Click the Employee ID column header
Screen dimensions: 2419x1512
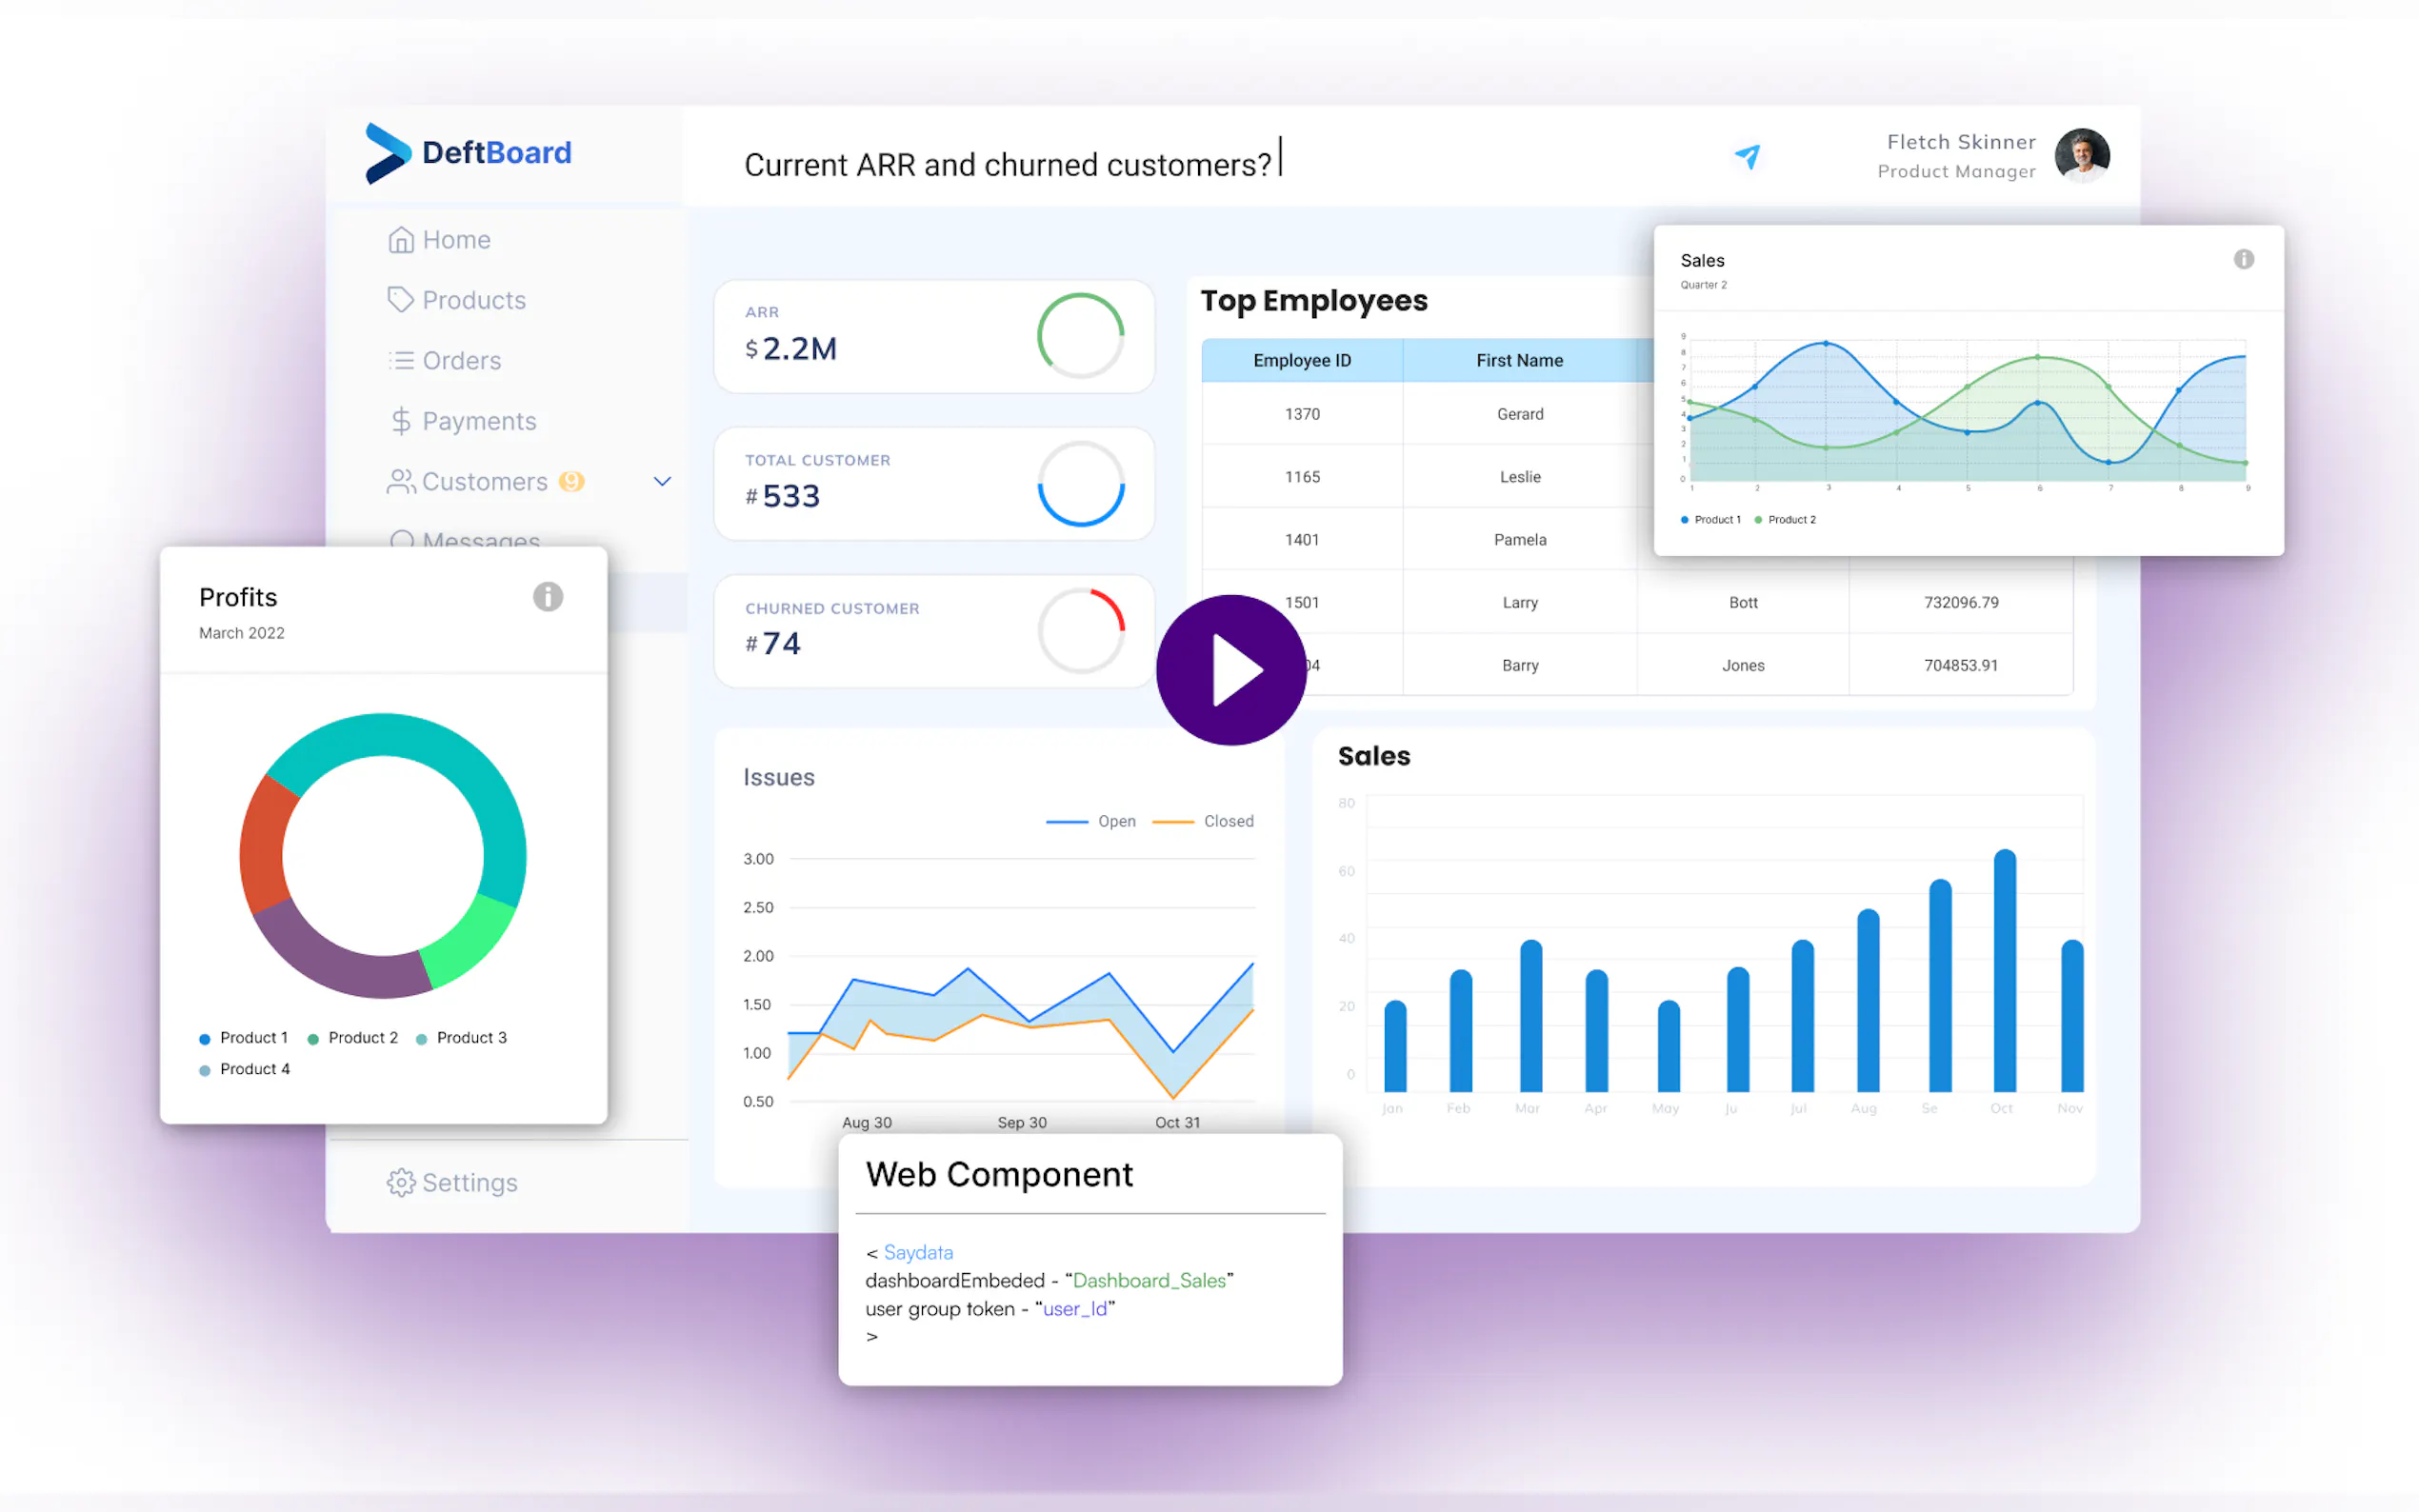[x=1301, y=360]
